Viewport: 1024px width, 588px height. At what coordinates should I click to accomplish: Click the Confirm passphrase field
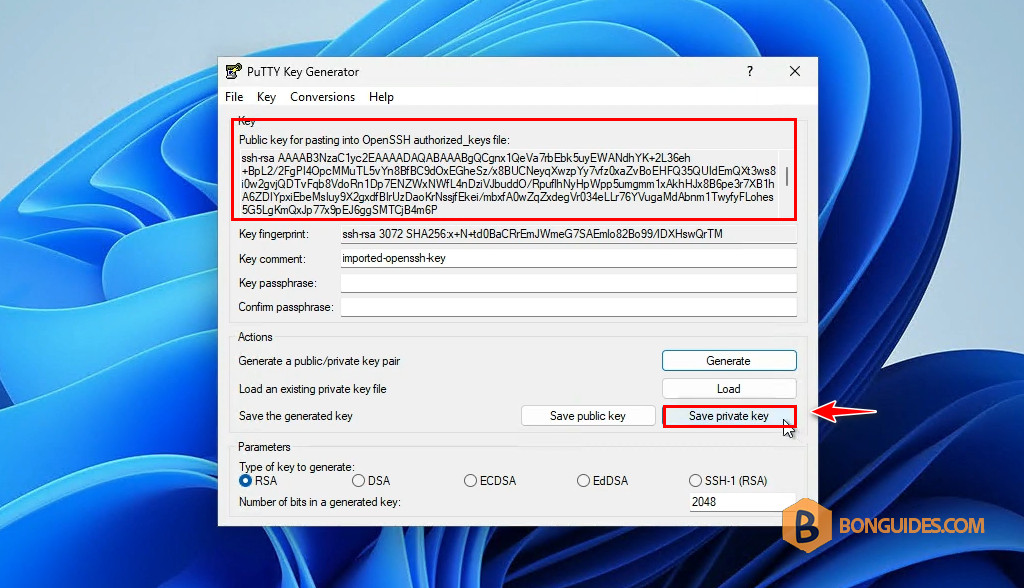[568, 307]
